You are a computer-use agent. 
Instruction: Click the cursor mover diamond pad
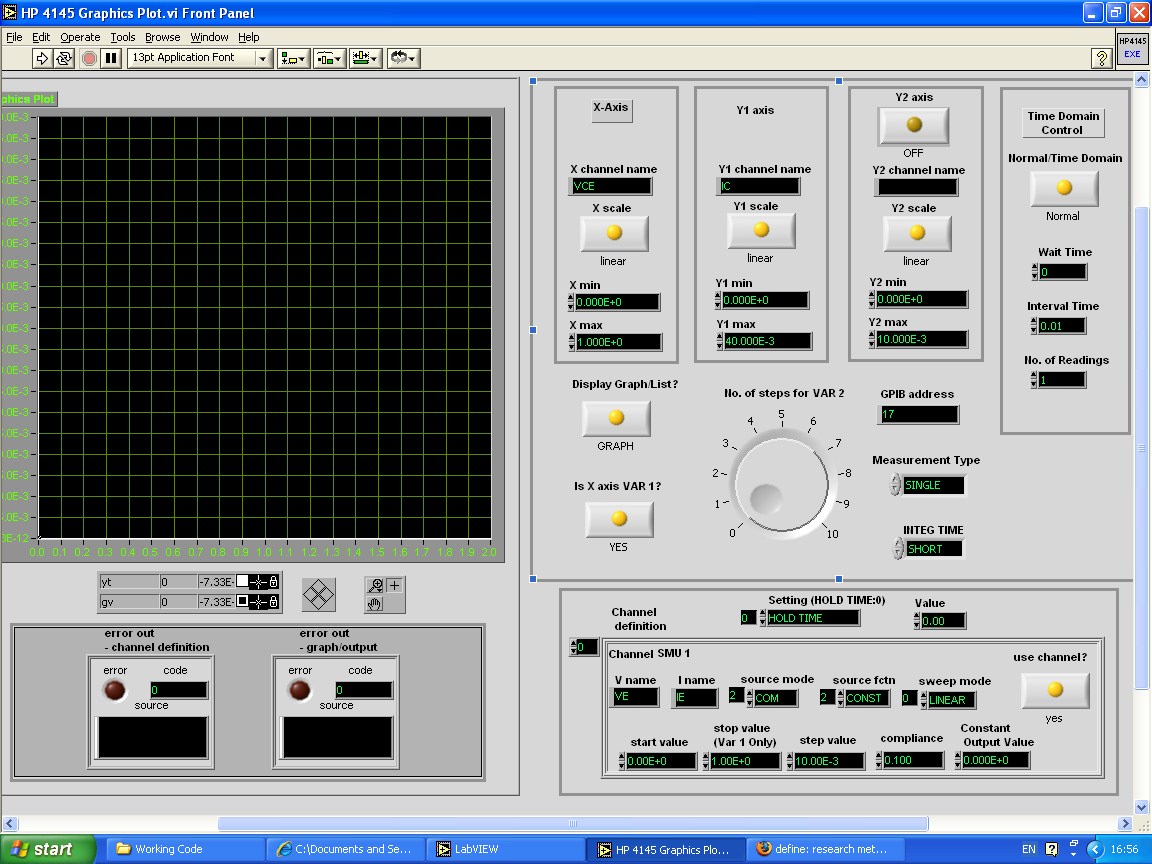tap(319, 595)
